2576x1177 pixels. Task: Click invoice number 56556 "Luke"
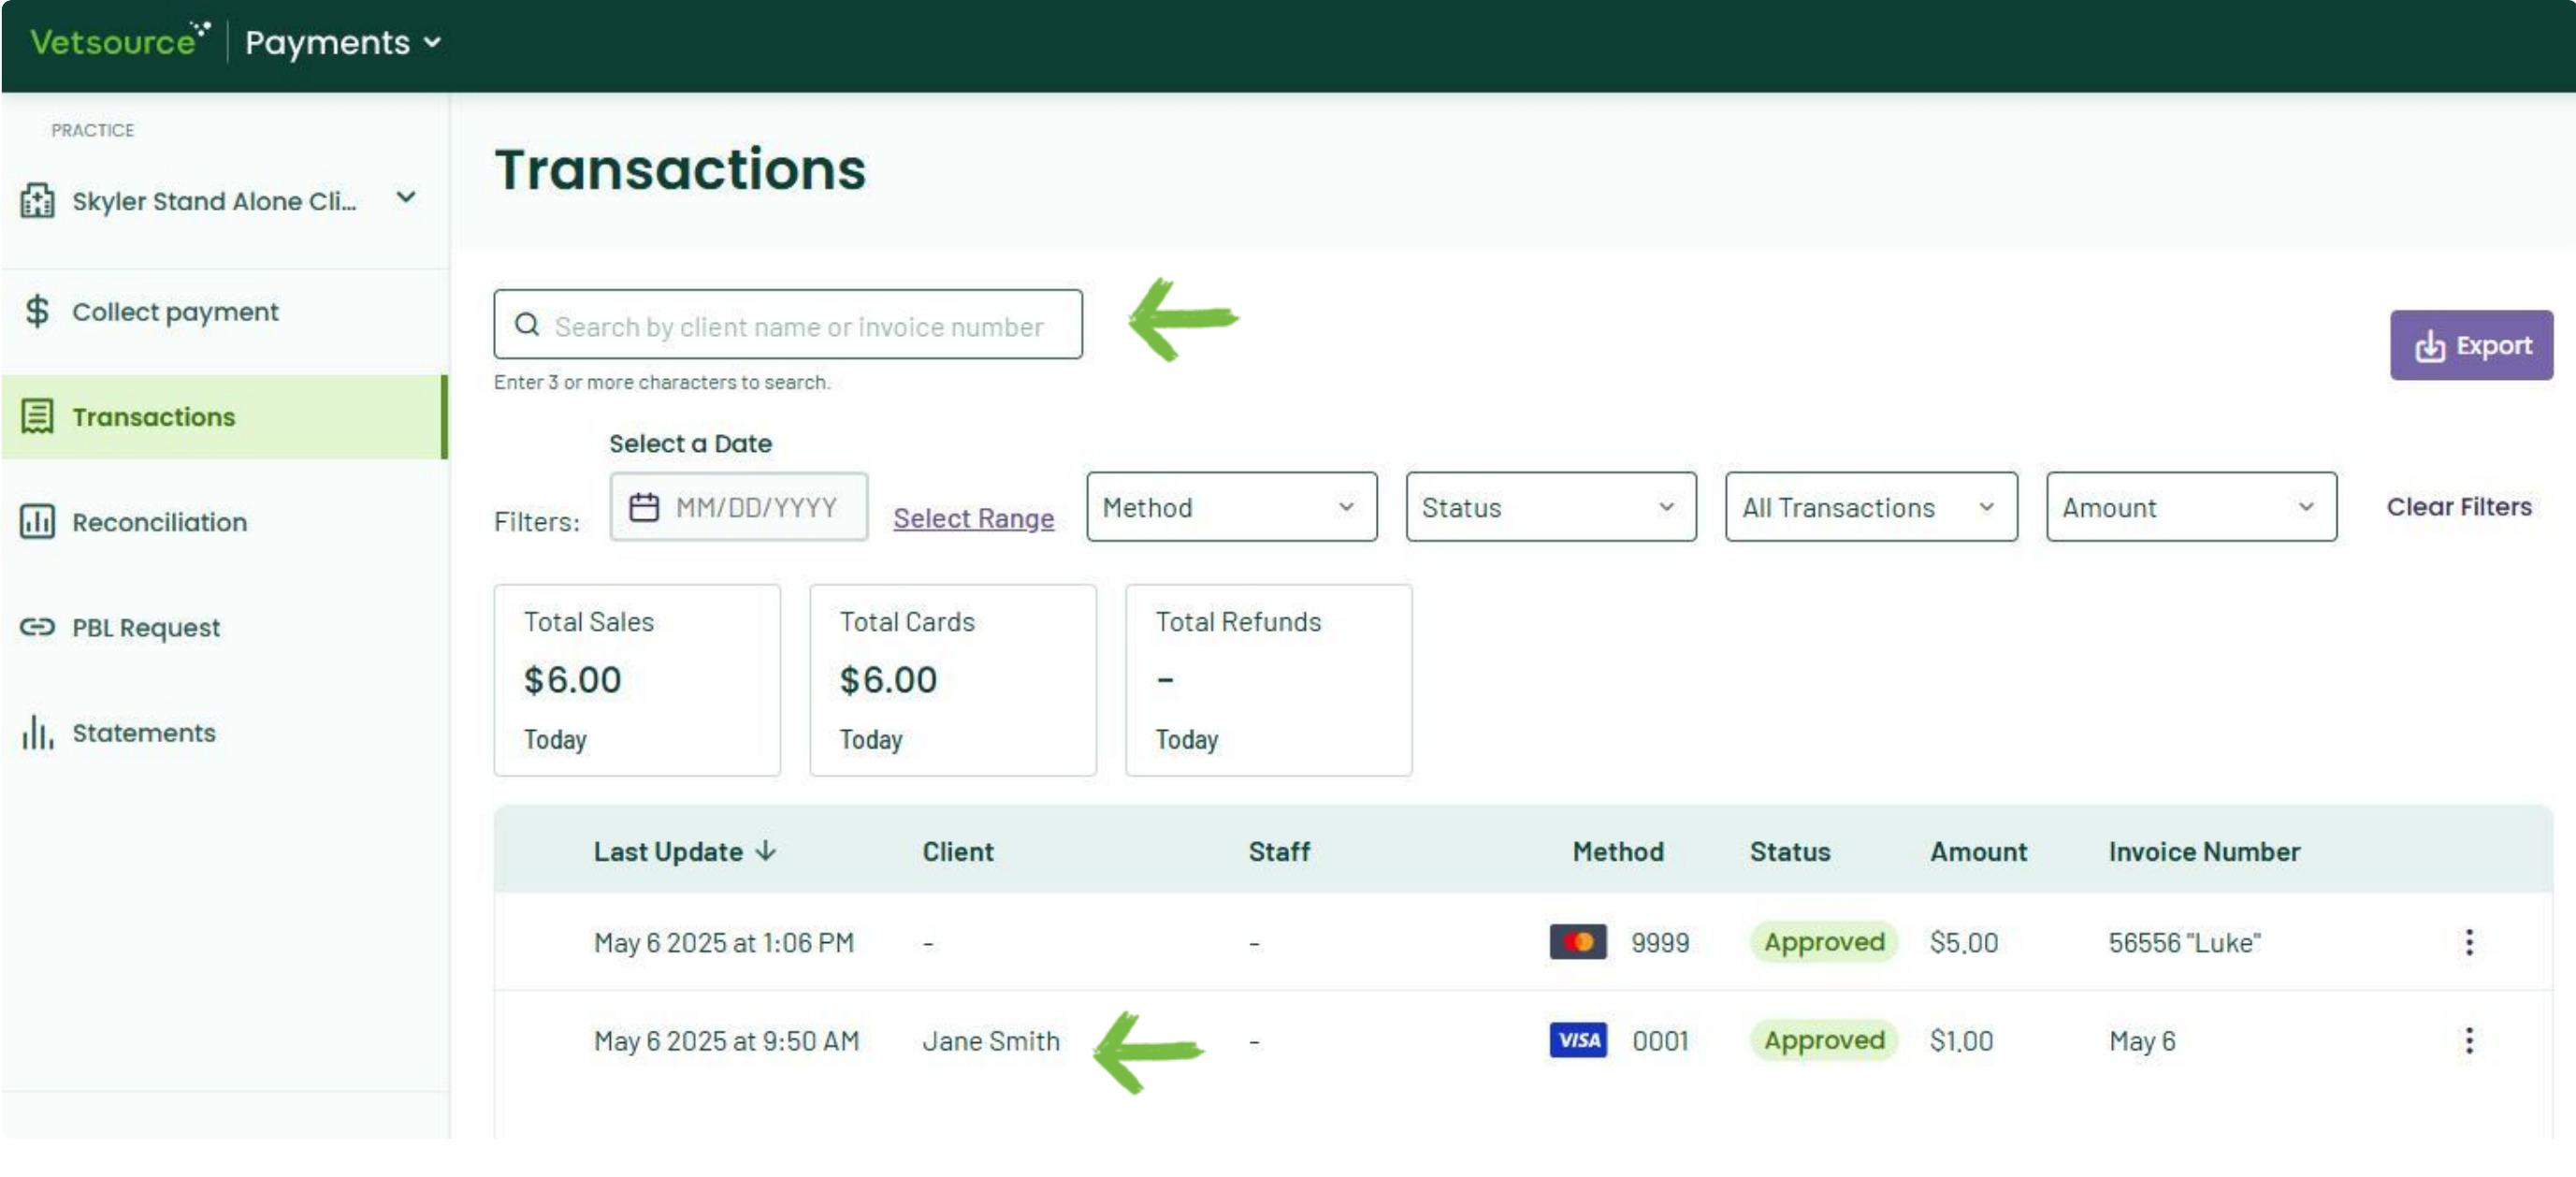coord(2185,942)
